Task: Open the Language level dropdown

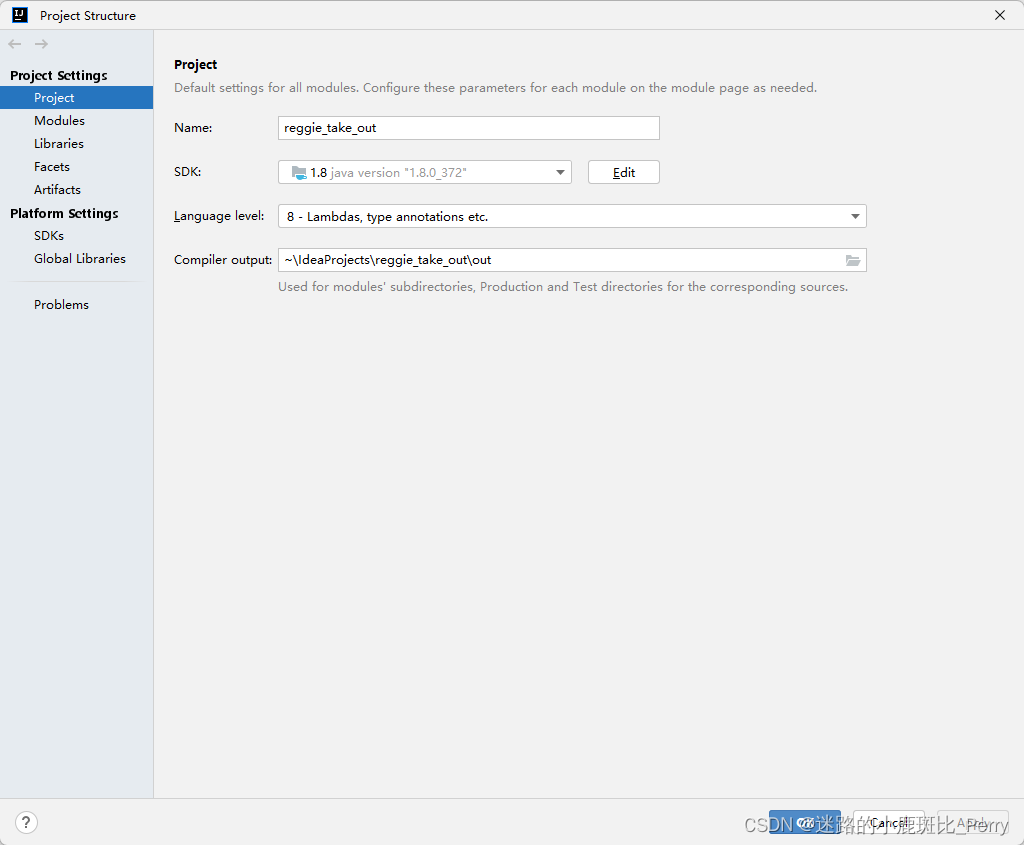Action: click(x=856, y=215)
